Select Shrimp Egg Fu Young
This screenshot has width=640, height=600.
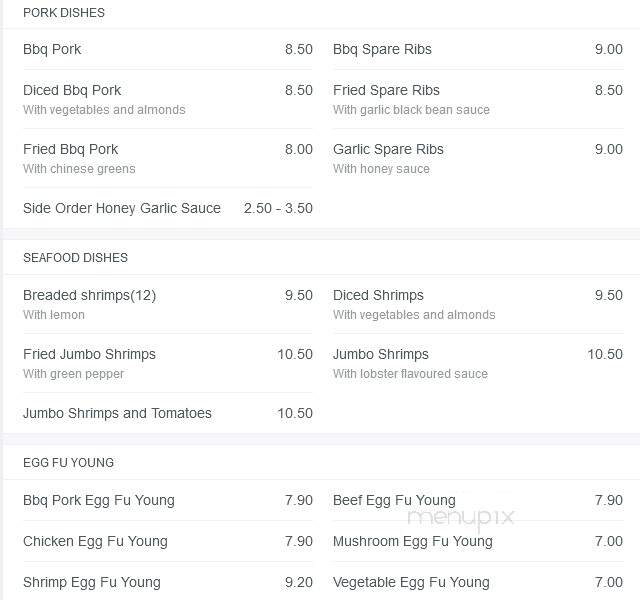(168, 582)
